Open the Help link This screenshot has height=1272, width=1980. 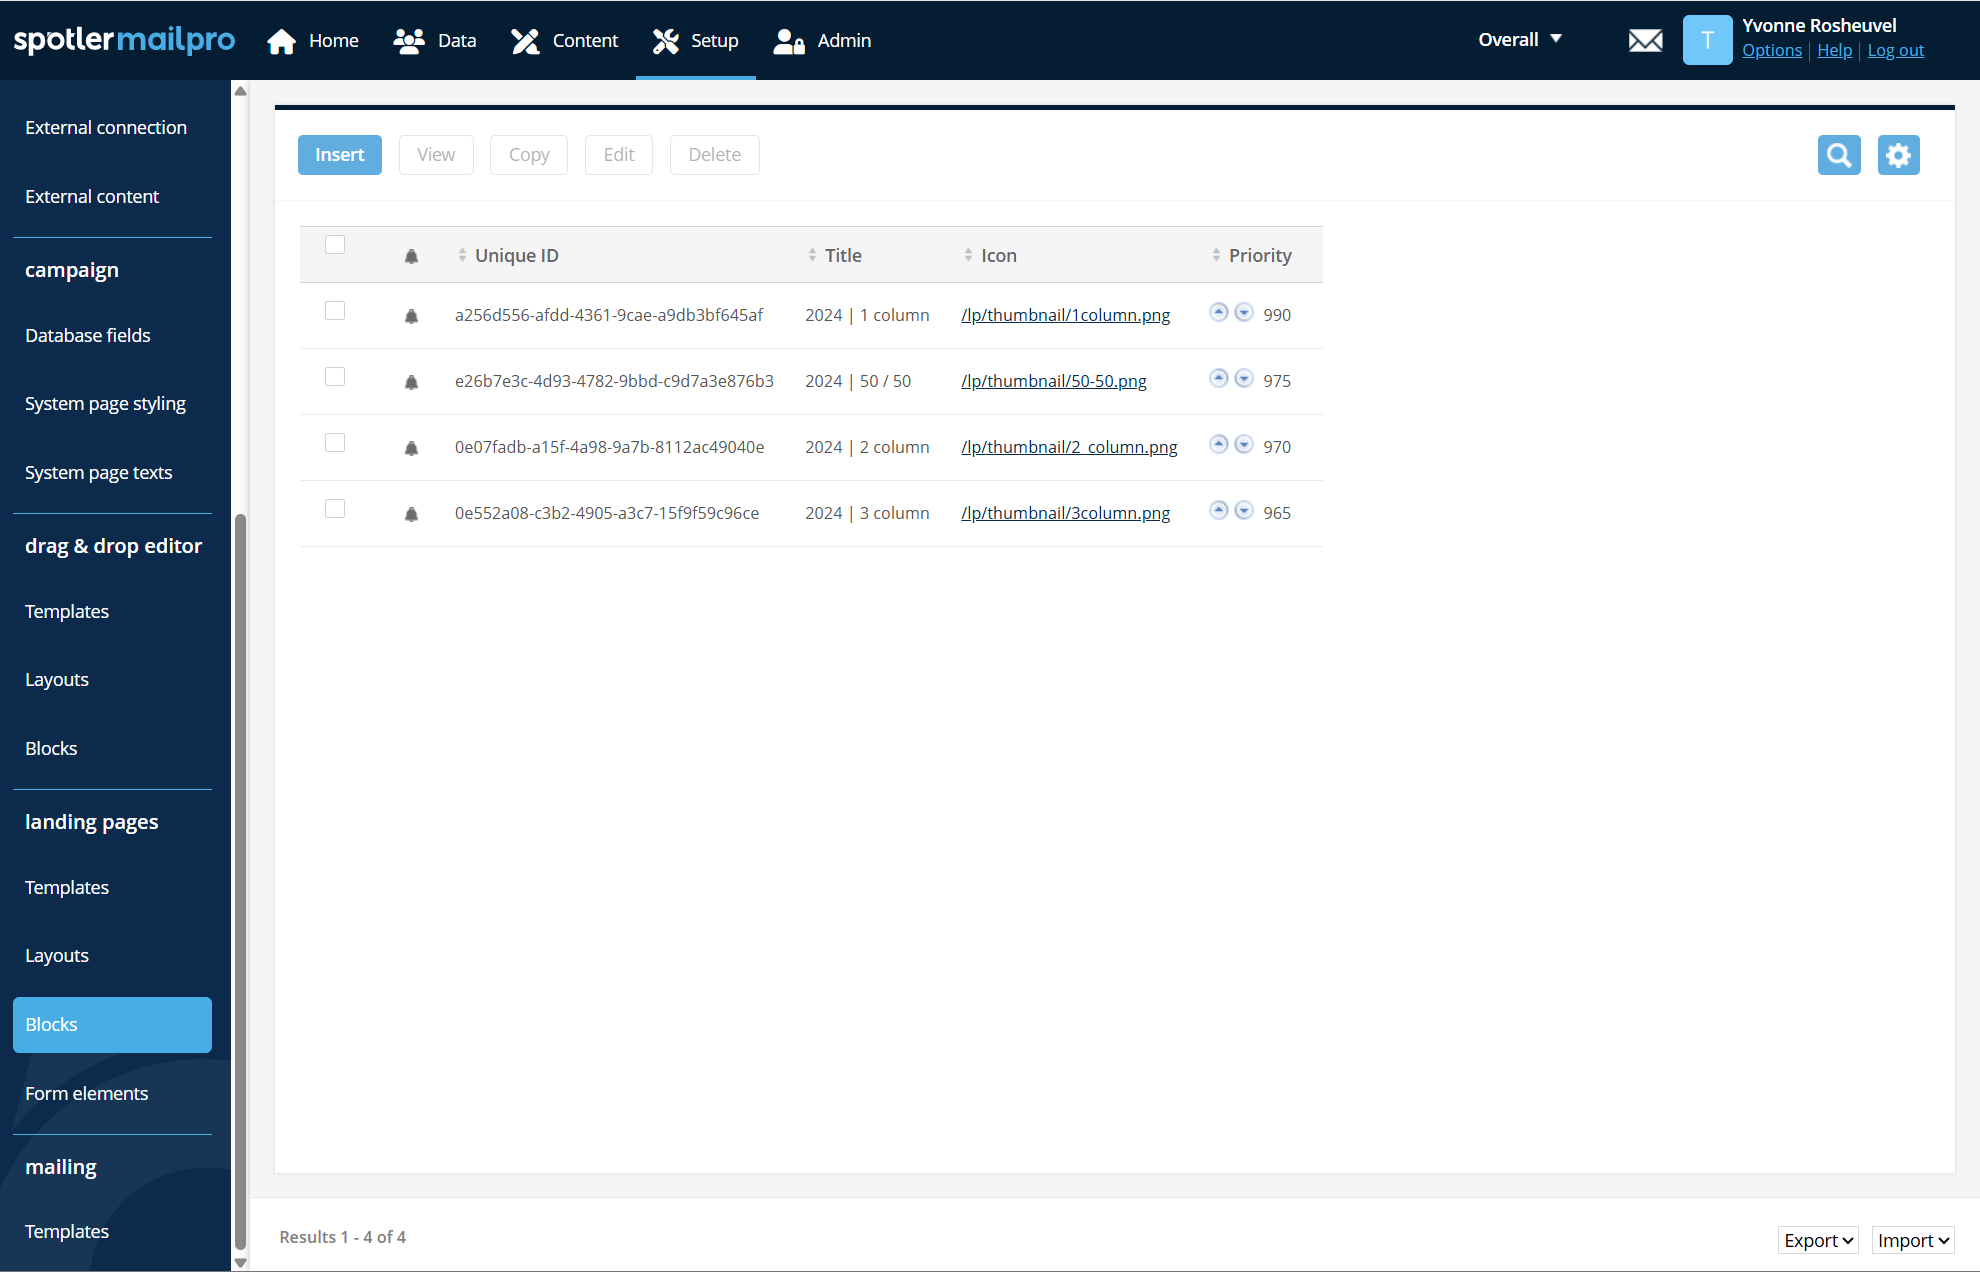[x=1835, y=50]
